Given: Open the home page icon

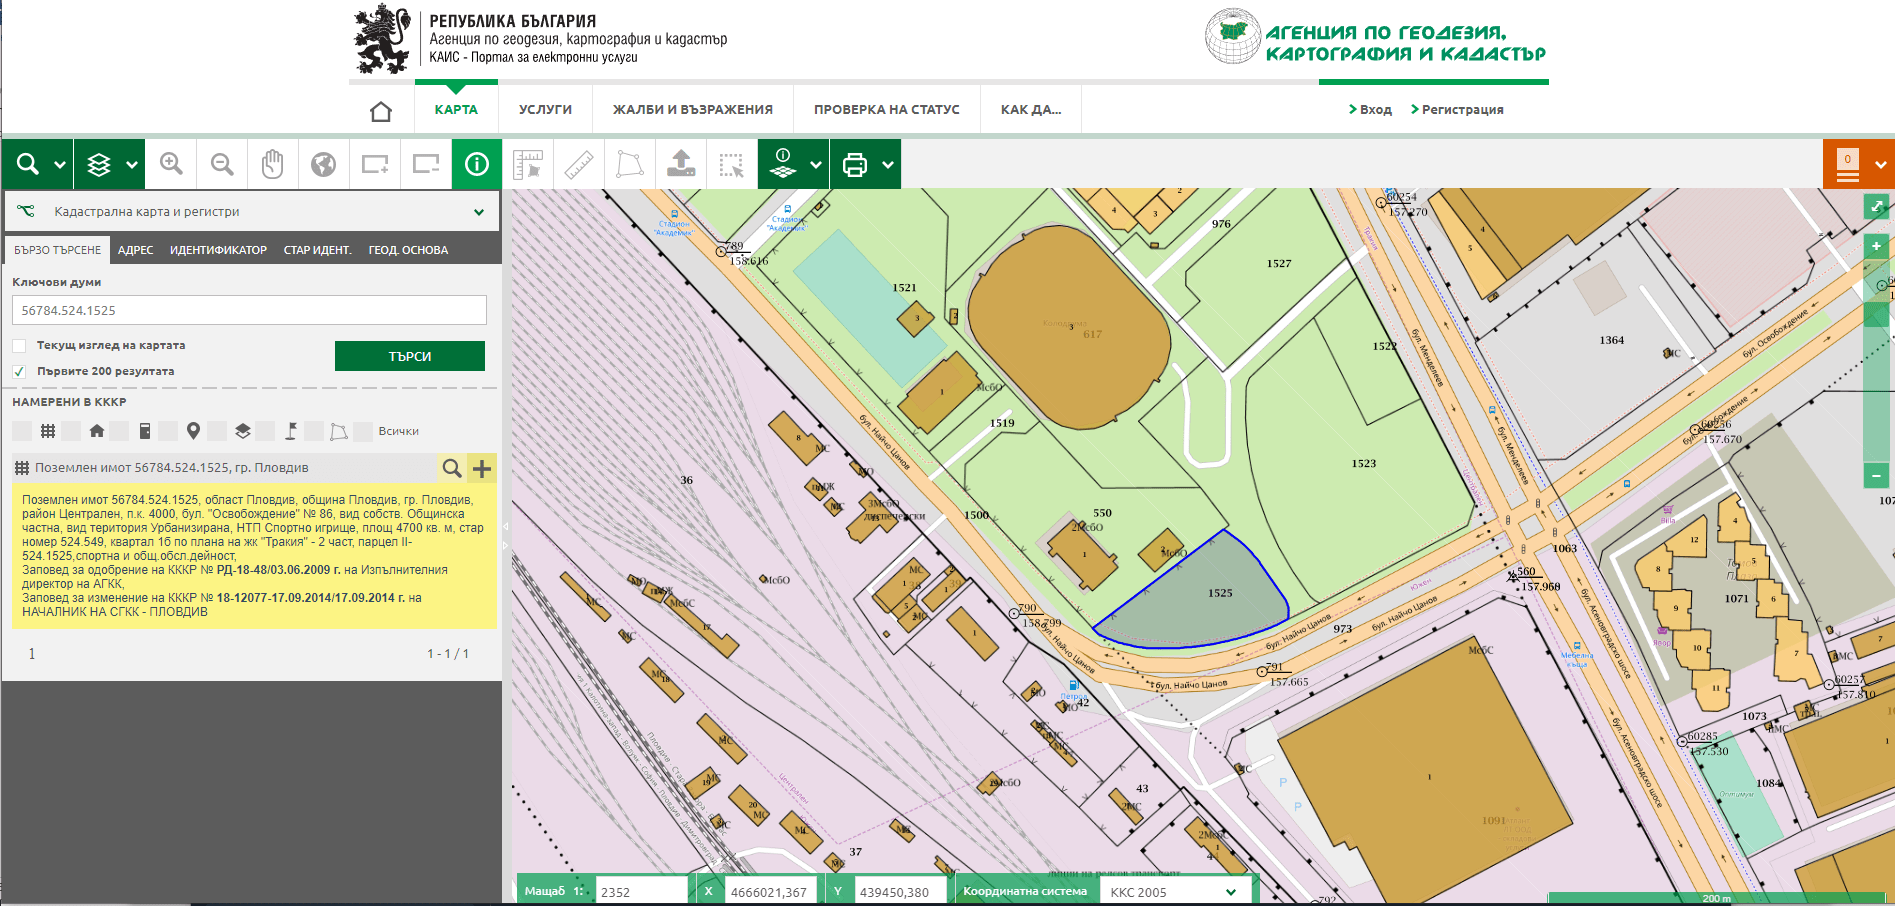Looking at the screenshot, I should click(381, 110).
